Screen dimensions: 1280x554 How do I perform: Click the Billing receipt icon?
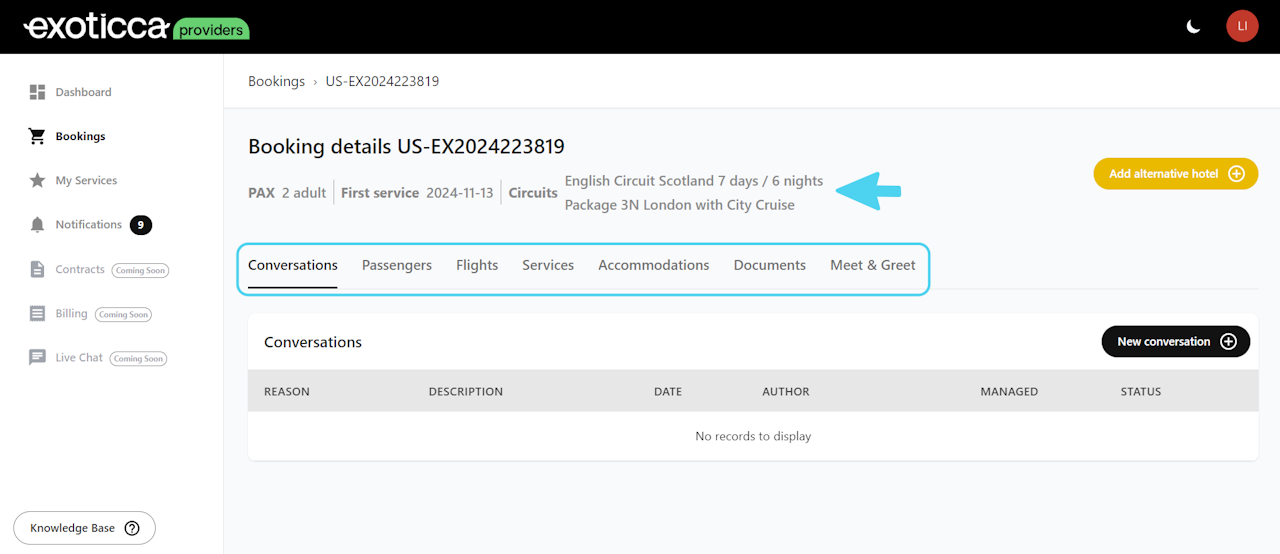tap(37, 314)
